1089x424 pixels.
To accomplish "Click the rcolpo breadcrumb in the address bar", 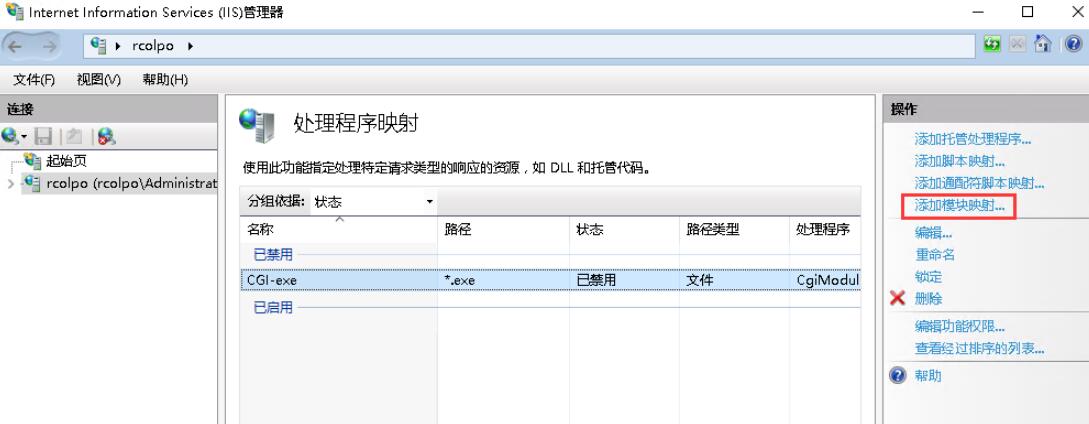I will tap(152, 46).
